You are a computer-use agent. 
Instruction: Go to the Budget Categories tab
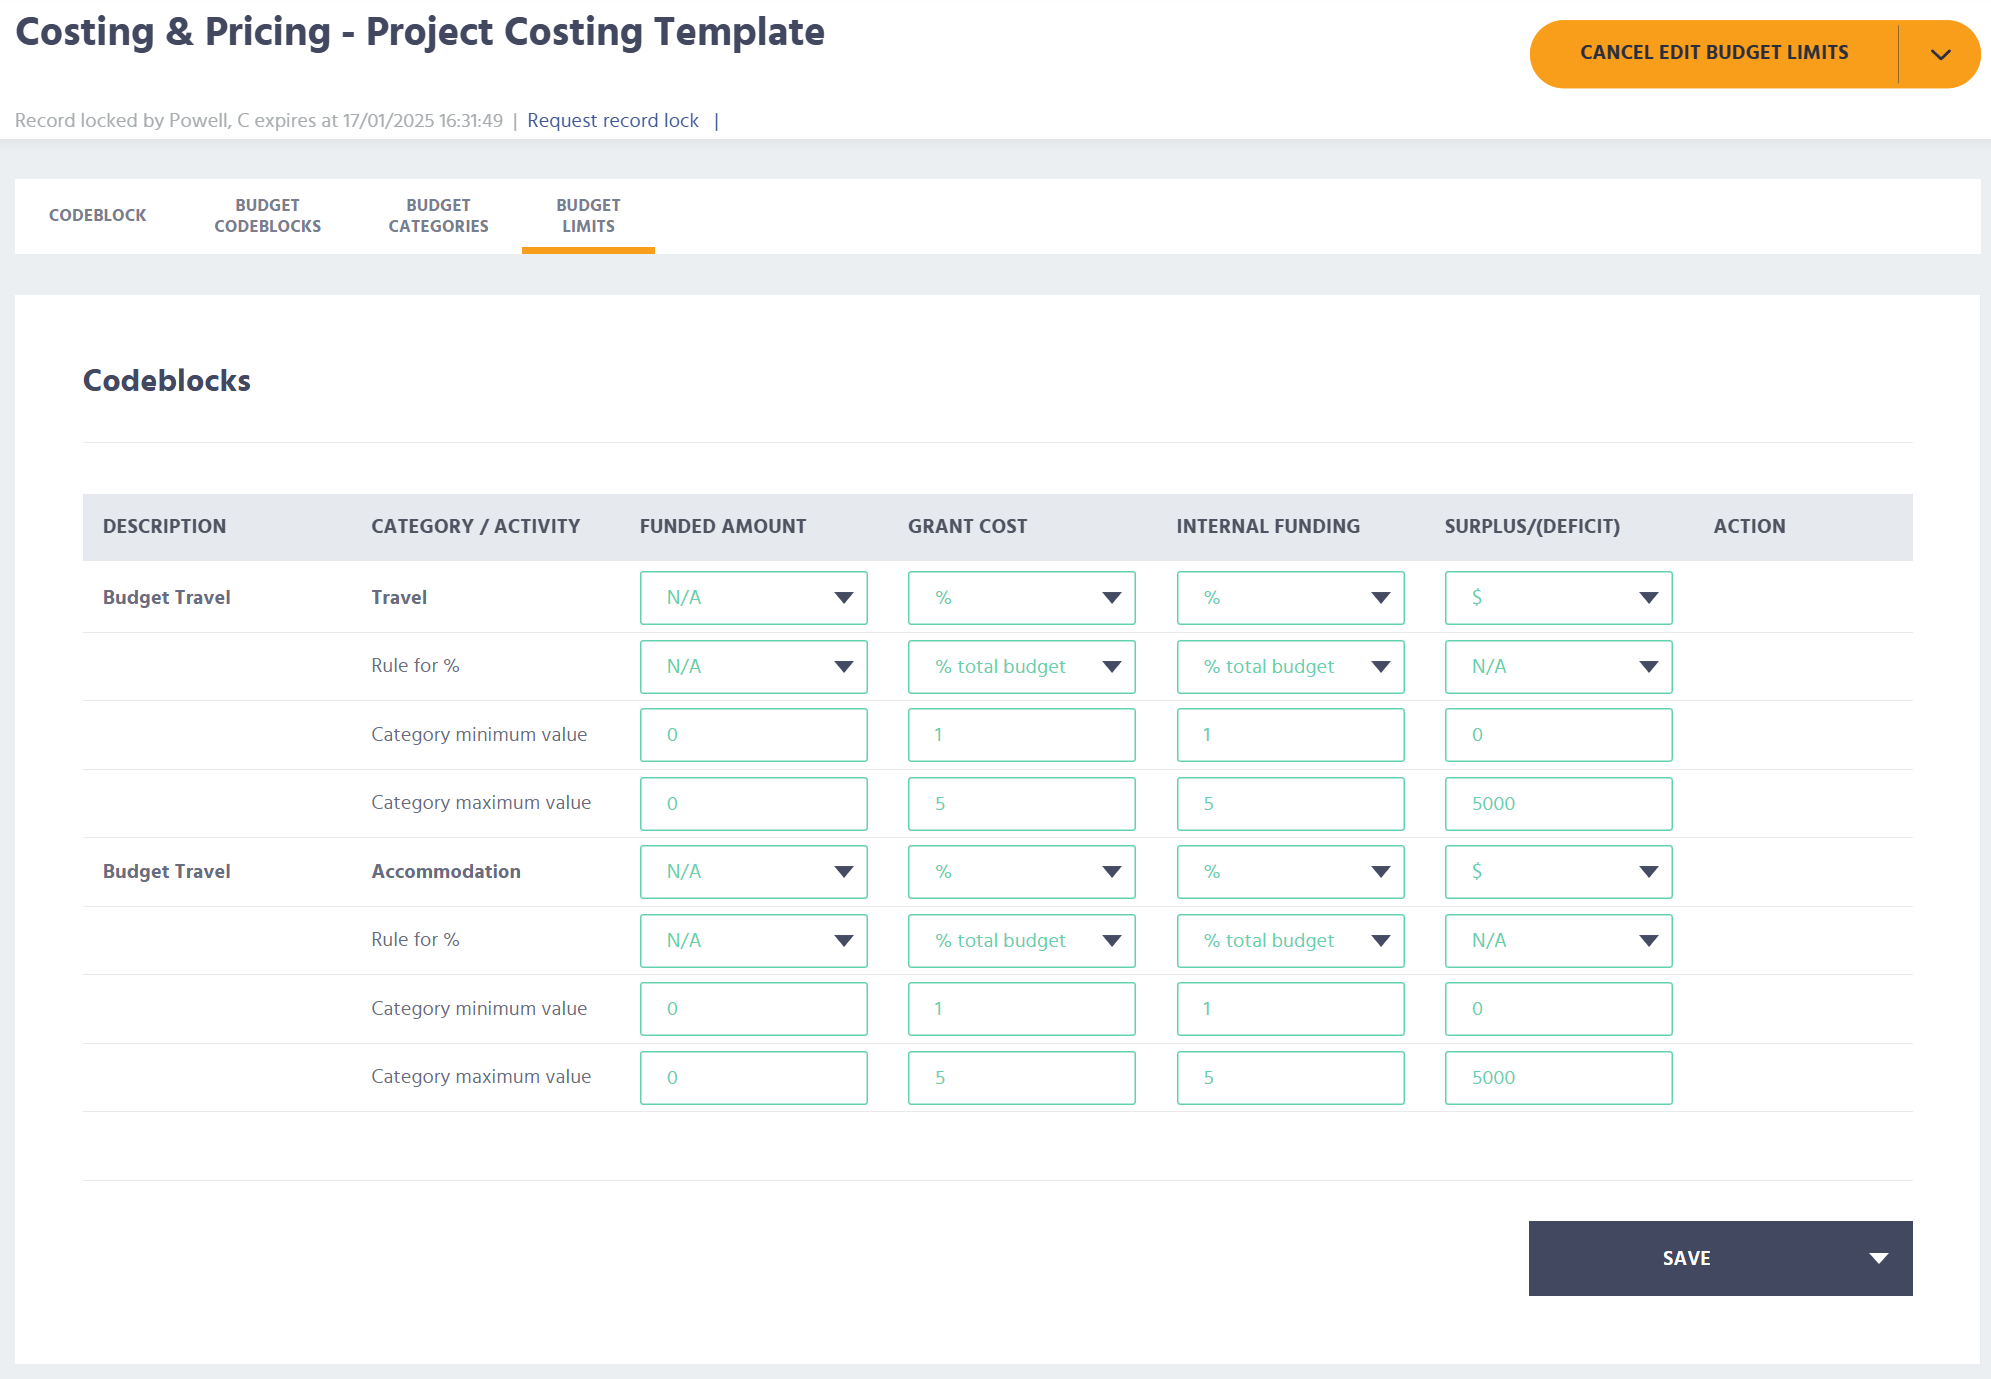click(x=439, y=216)
